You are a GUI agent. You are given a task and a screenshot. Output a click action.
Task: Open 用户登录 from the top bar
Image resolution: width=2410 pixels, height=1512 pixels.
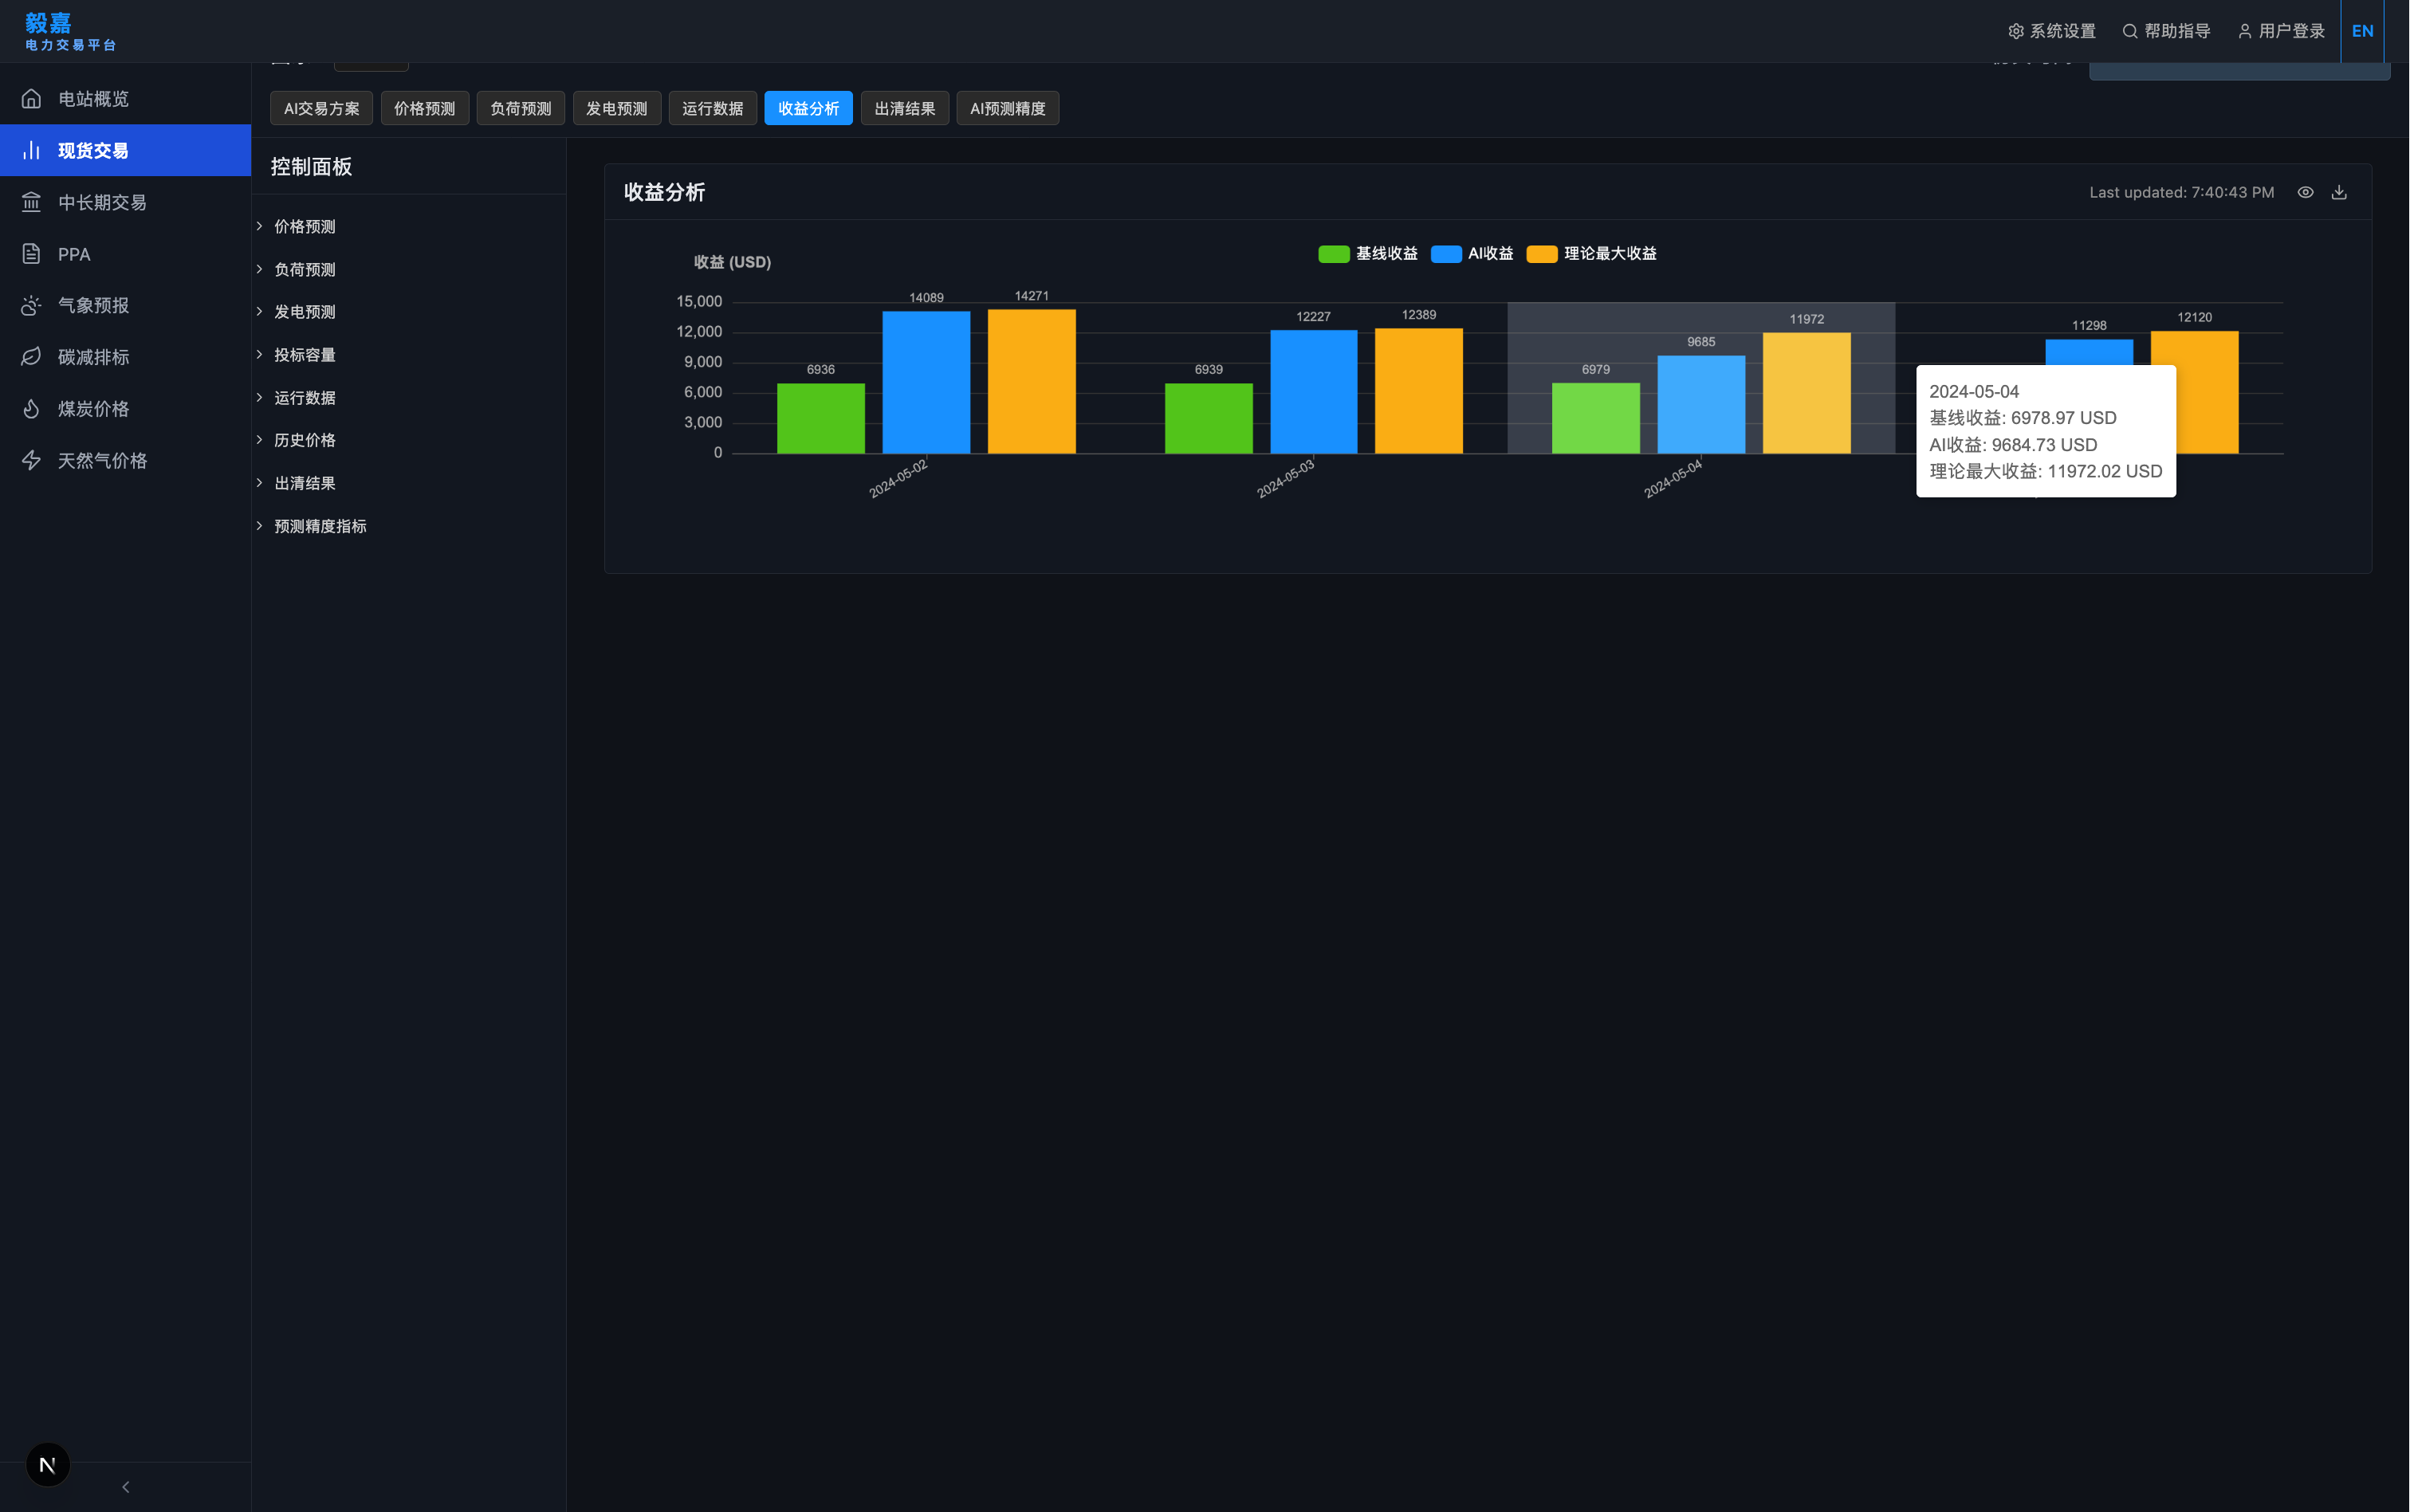[x=2281, y=31]
